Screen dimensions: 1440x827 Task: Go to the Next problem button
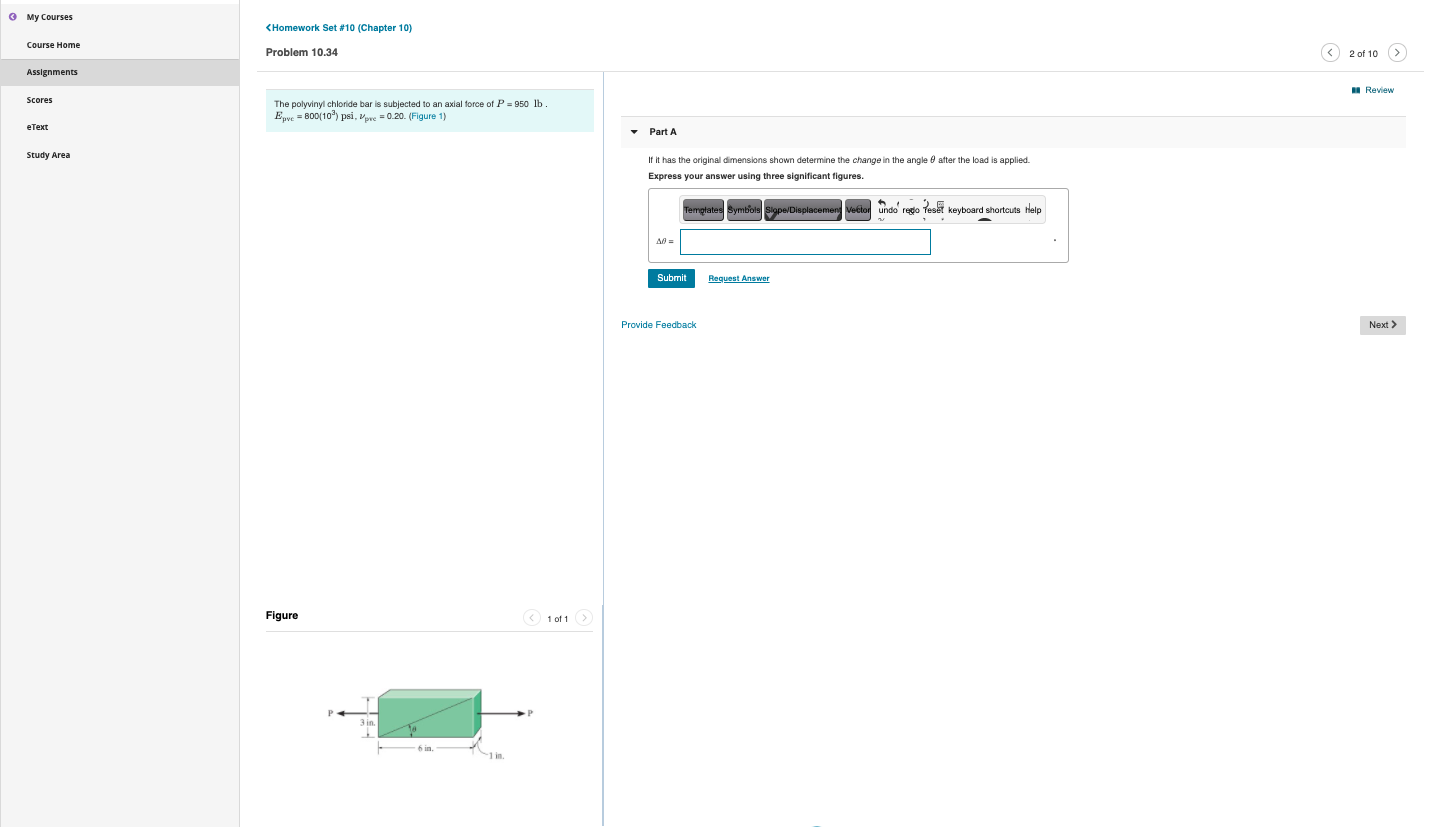pyautogui.click(x=1382, y=325)
